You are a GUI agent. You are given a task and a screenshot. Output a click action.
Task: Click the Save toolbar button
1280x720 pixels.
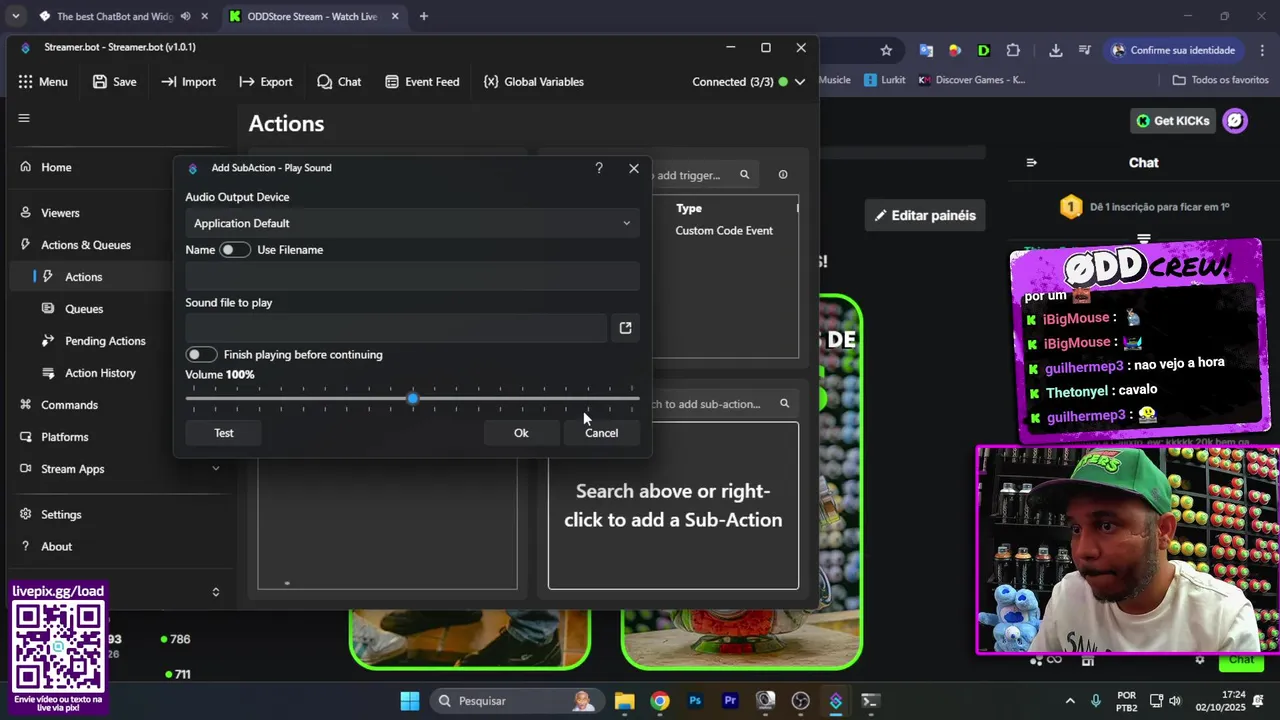click(114, 82)
